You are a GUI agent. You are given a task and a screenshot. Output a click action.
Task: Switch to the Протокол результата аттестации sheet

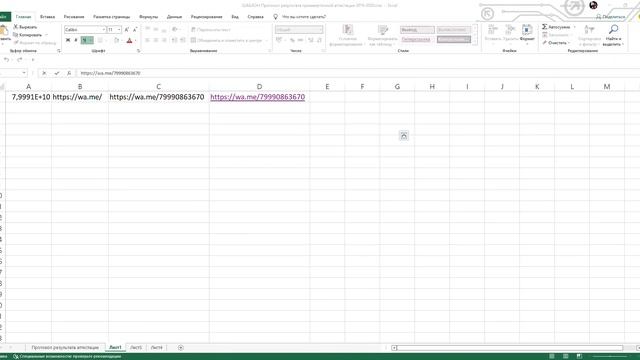pos(65,348)
